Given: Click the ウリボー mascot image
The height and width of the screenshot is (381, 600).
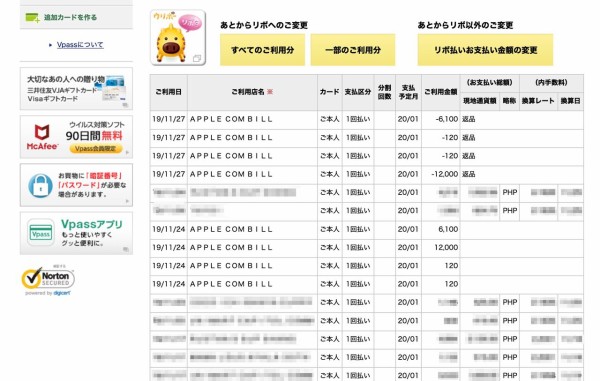Looking at the screenshot, I should 178,37.
